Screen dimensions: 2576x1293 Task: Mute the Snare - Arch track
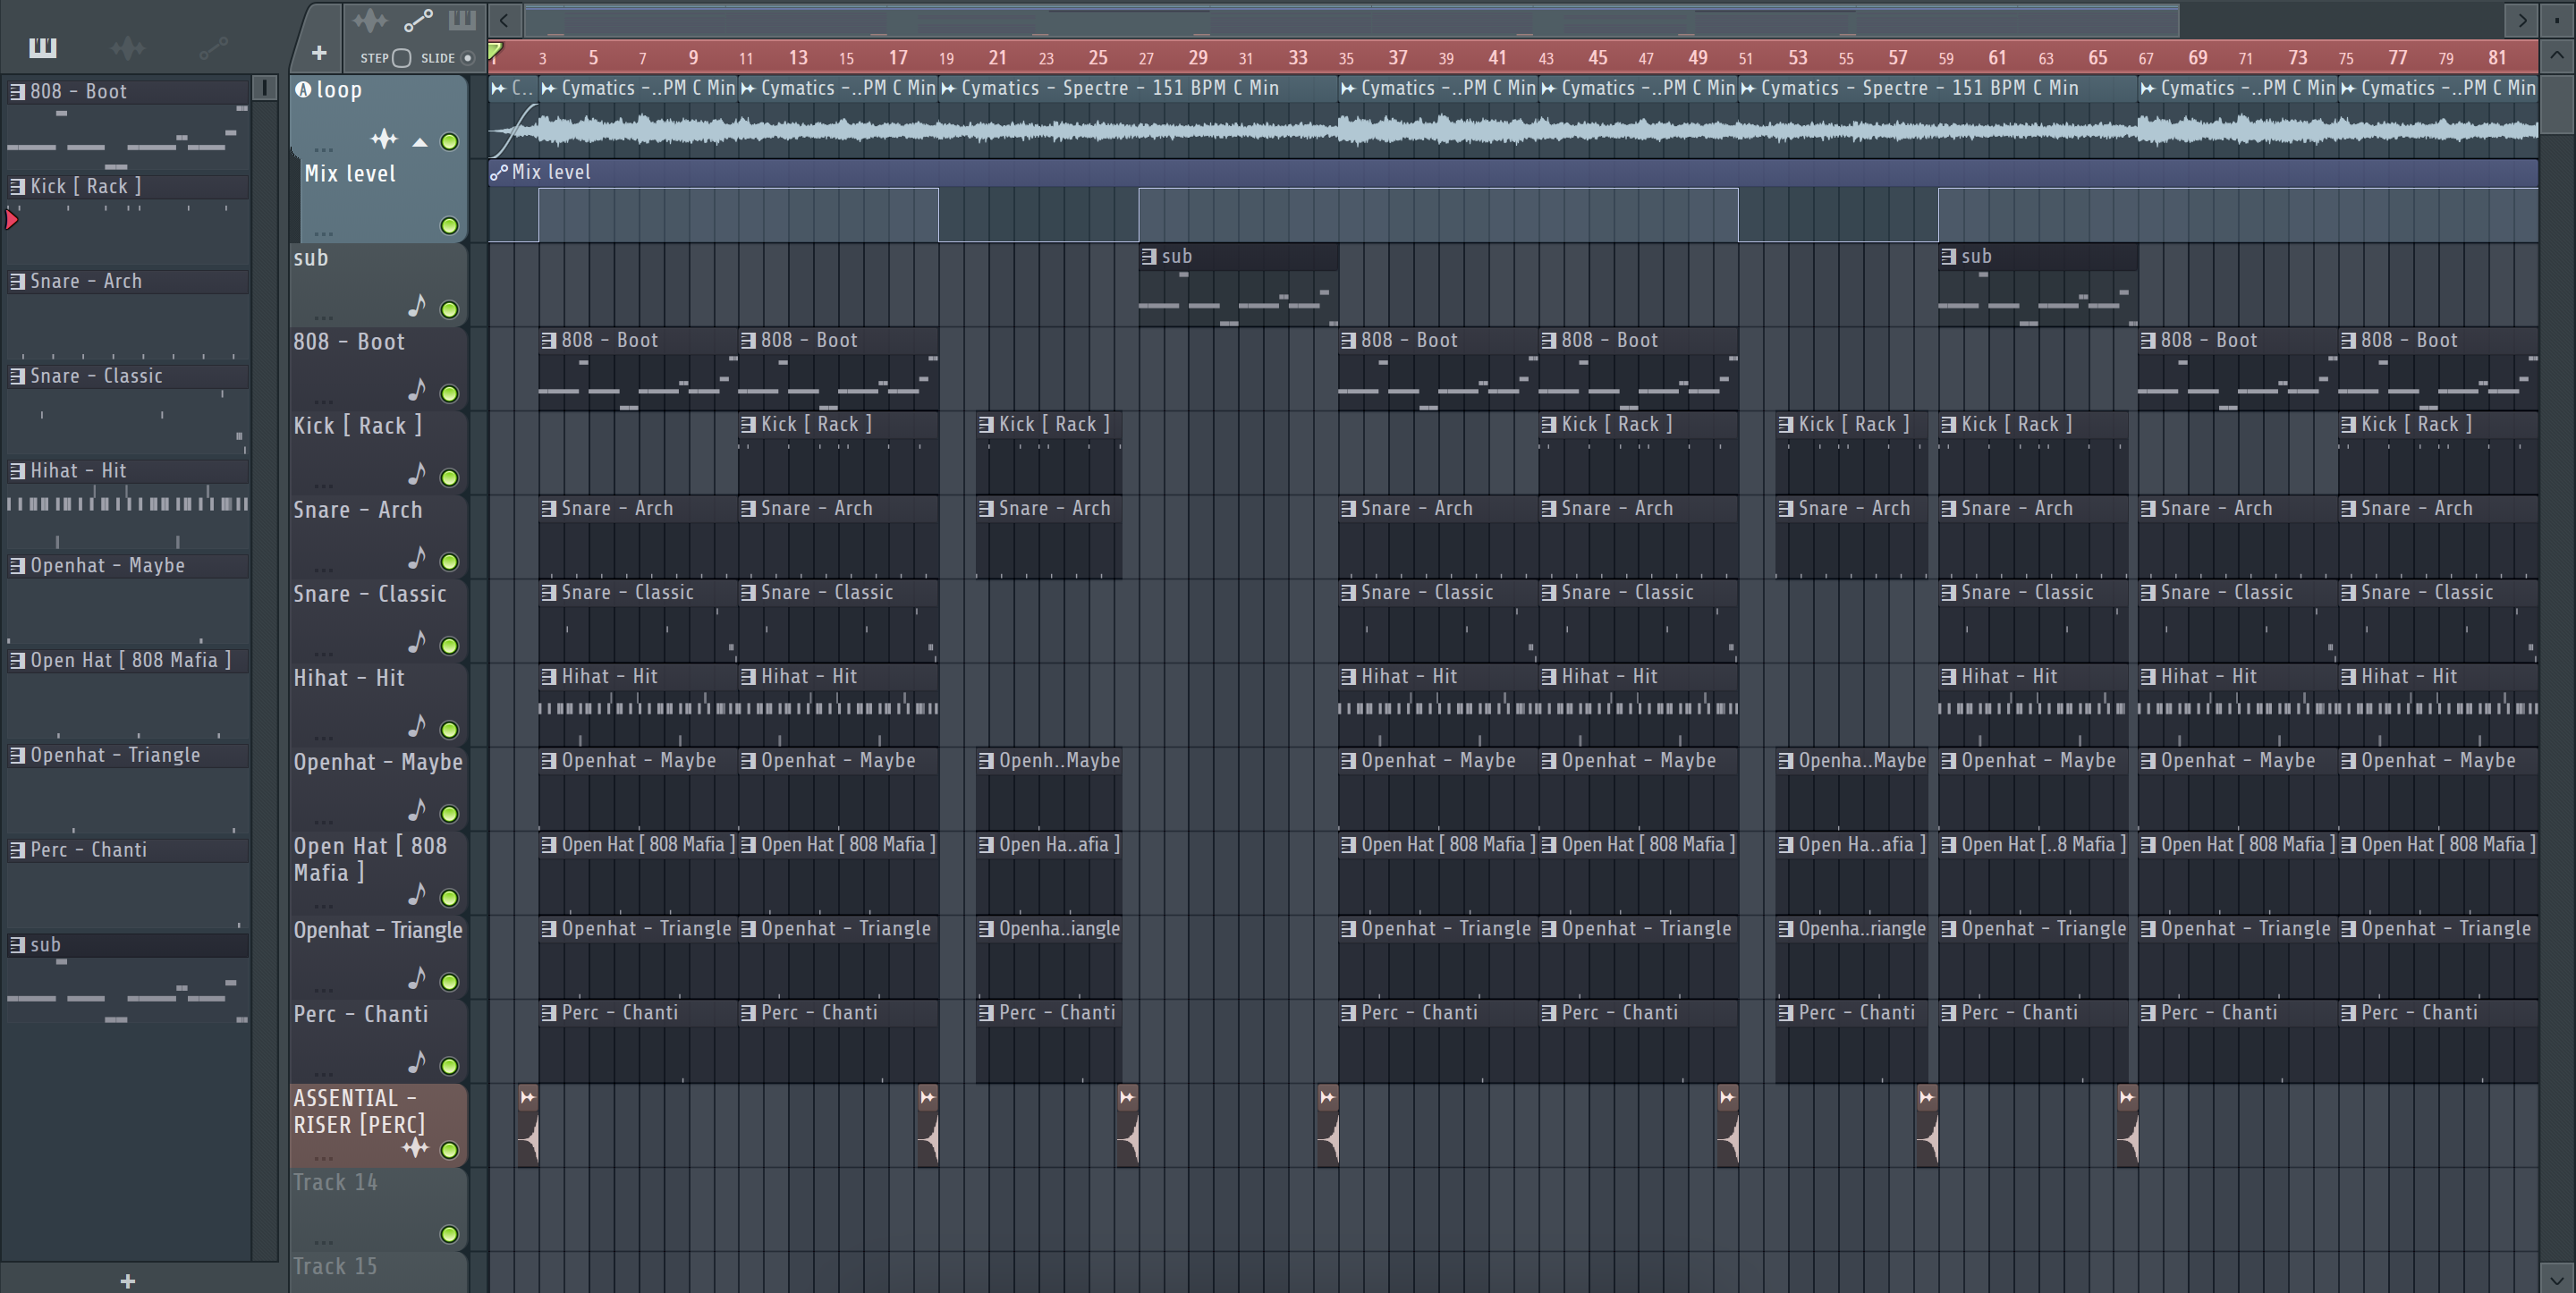pos(450,562)
